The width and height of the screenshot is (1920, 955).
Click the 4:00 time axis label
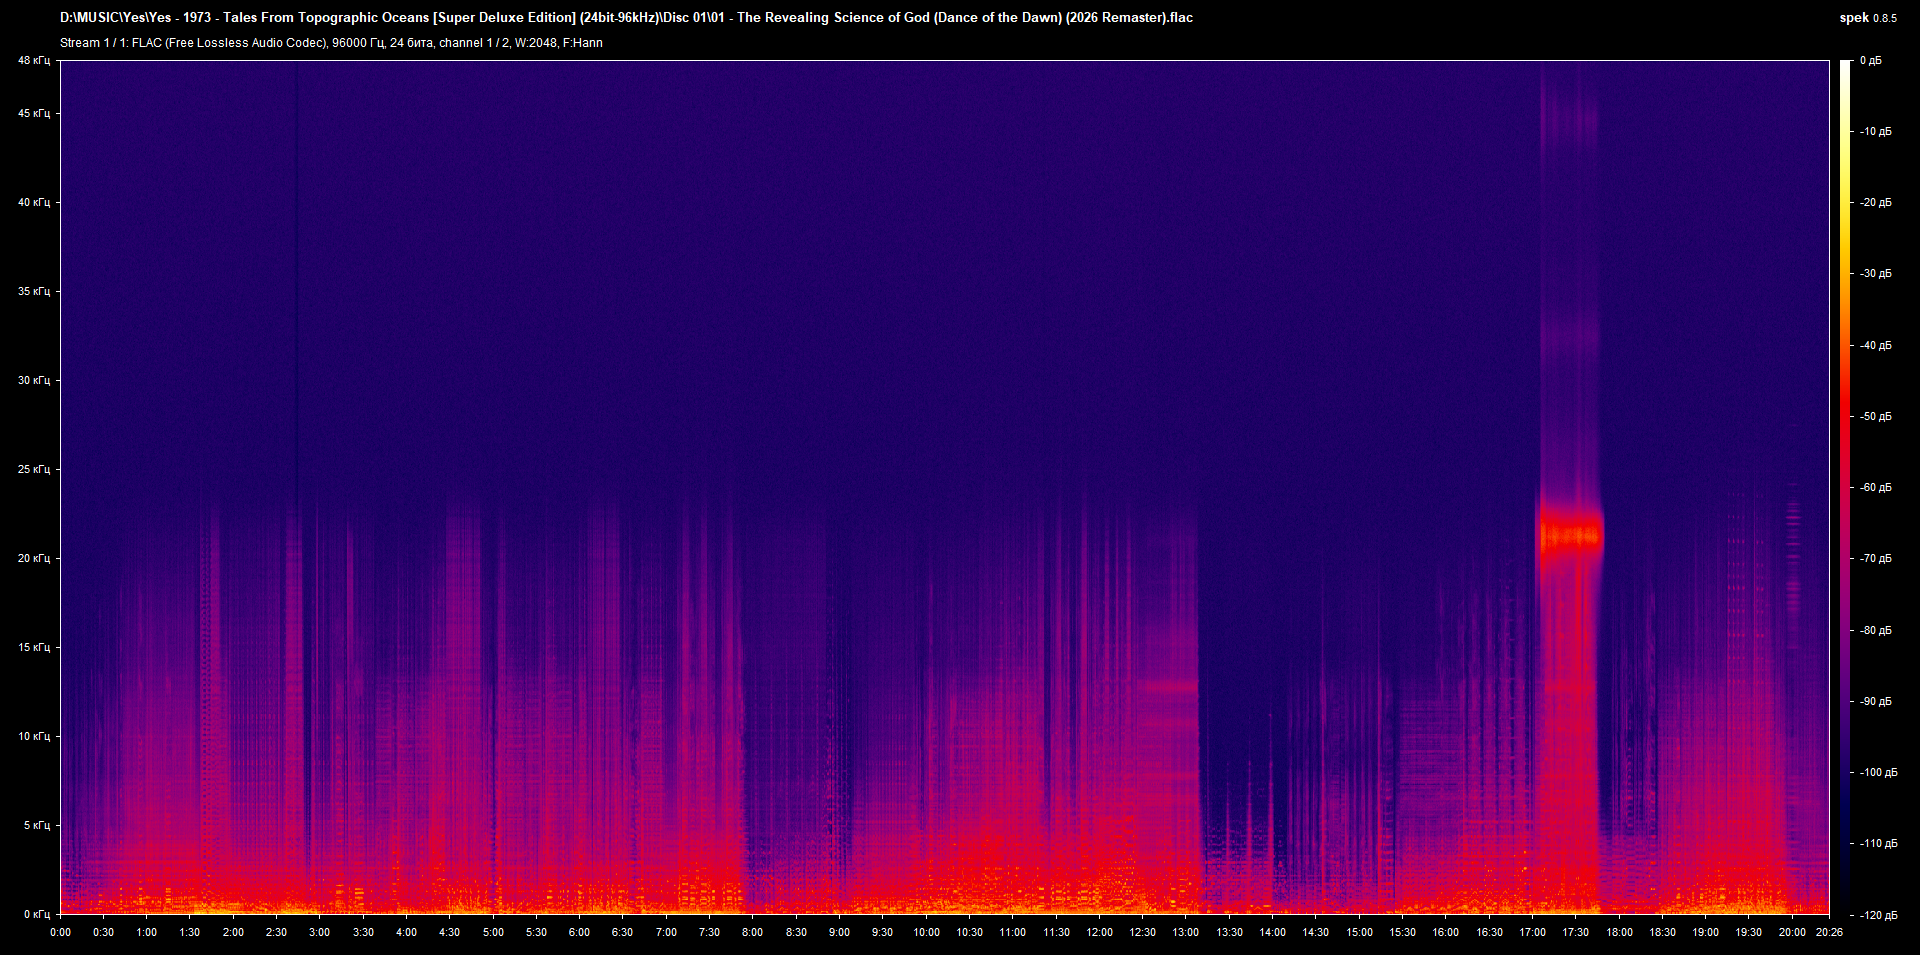[406, 933]
